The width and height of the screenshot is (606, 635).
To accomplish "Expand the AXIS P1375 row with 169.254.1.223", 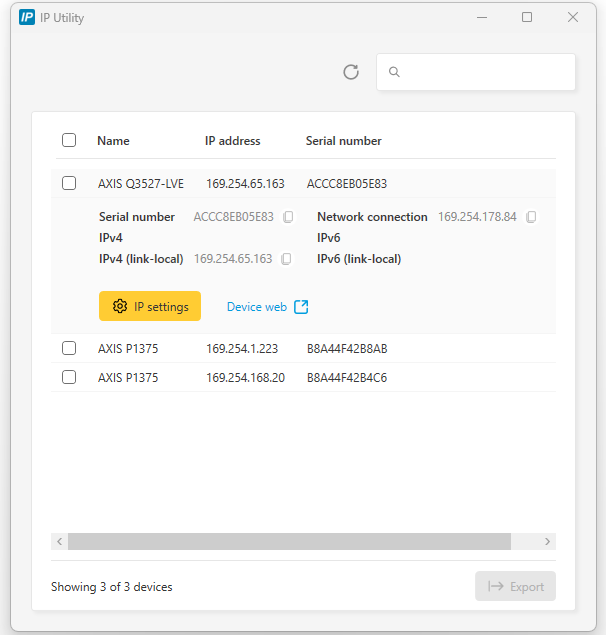I will coord(303,348).
